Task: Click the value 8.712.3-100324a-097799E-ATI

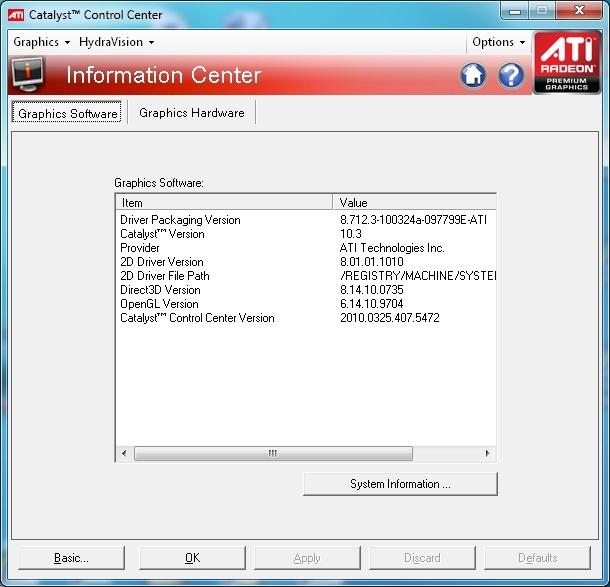Action: (x=414, y=220)
